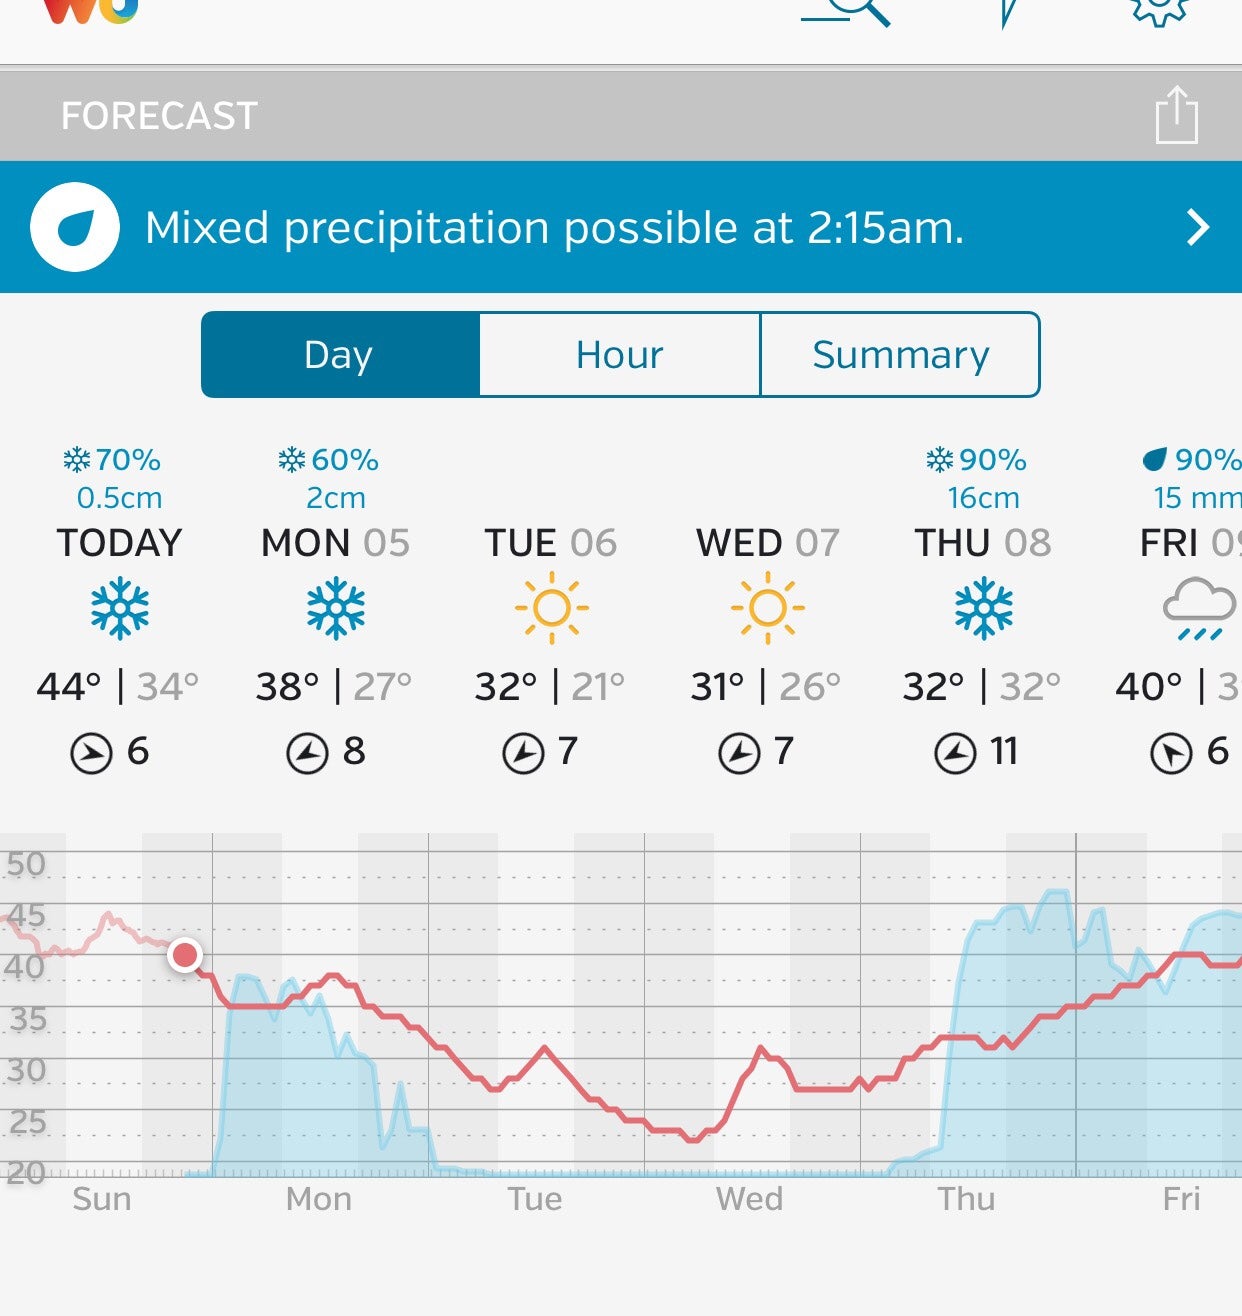Viewport: 1242px width, 1316px height.
Task: Tap Thursday's snowflake weather icon
Action: pyautogui.click(x=983, y=608)
